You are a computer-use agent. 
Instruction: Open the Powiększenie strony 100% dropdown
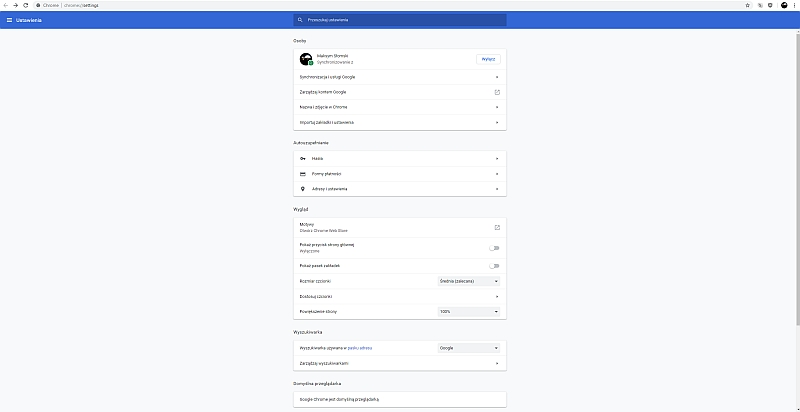(469, 312)
